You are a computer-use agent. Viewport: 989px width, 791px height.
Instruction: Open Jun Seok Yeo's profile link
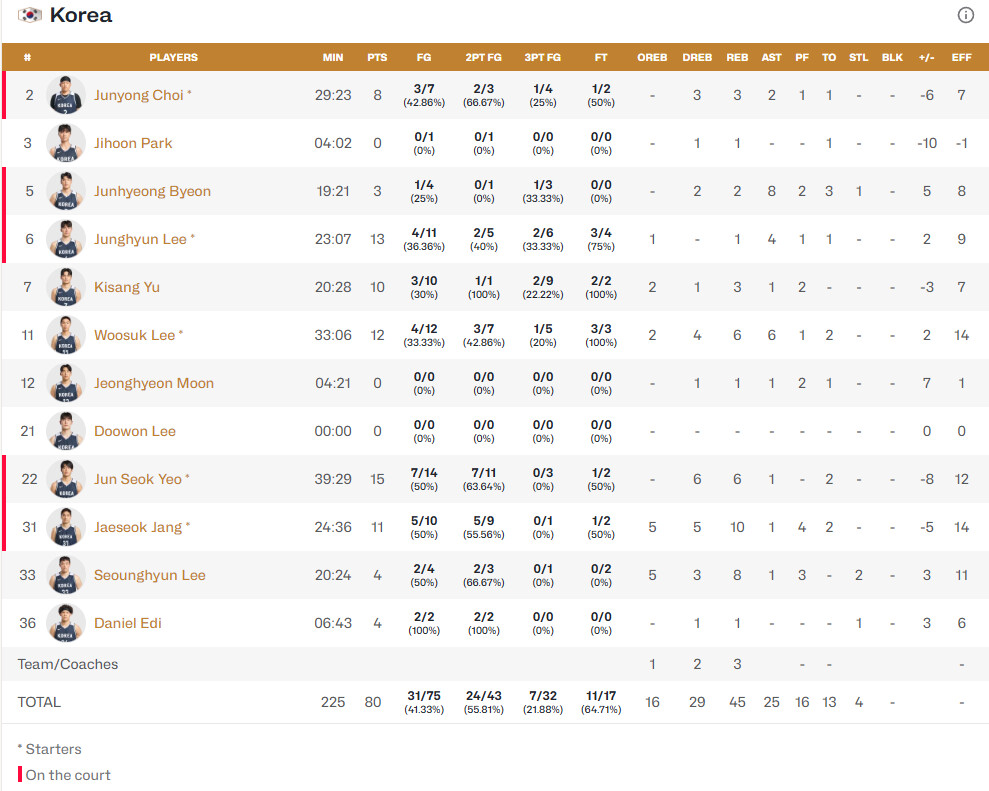click(138, 479)
